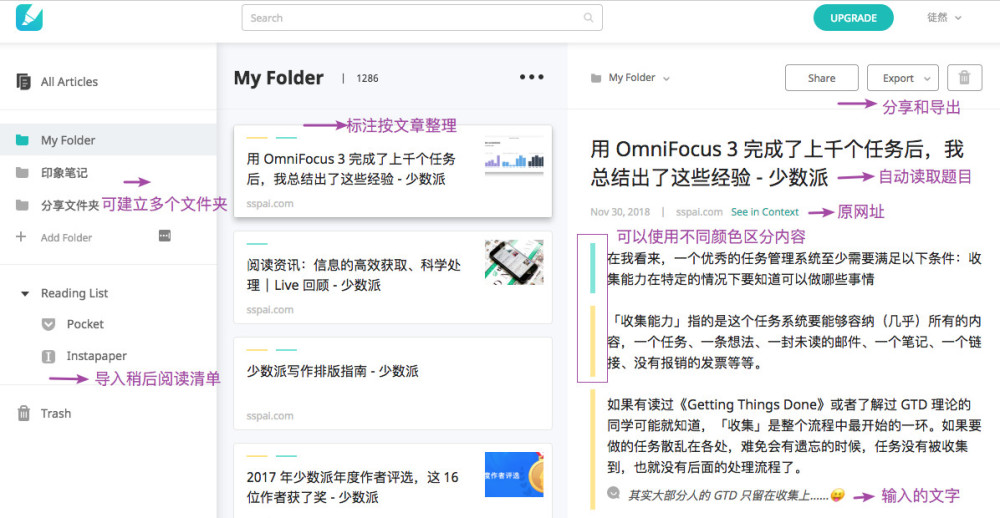Click the highlighted paragraph starting 「收集能力」
1000x518 pixels.
[x=794, y=341]
